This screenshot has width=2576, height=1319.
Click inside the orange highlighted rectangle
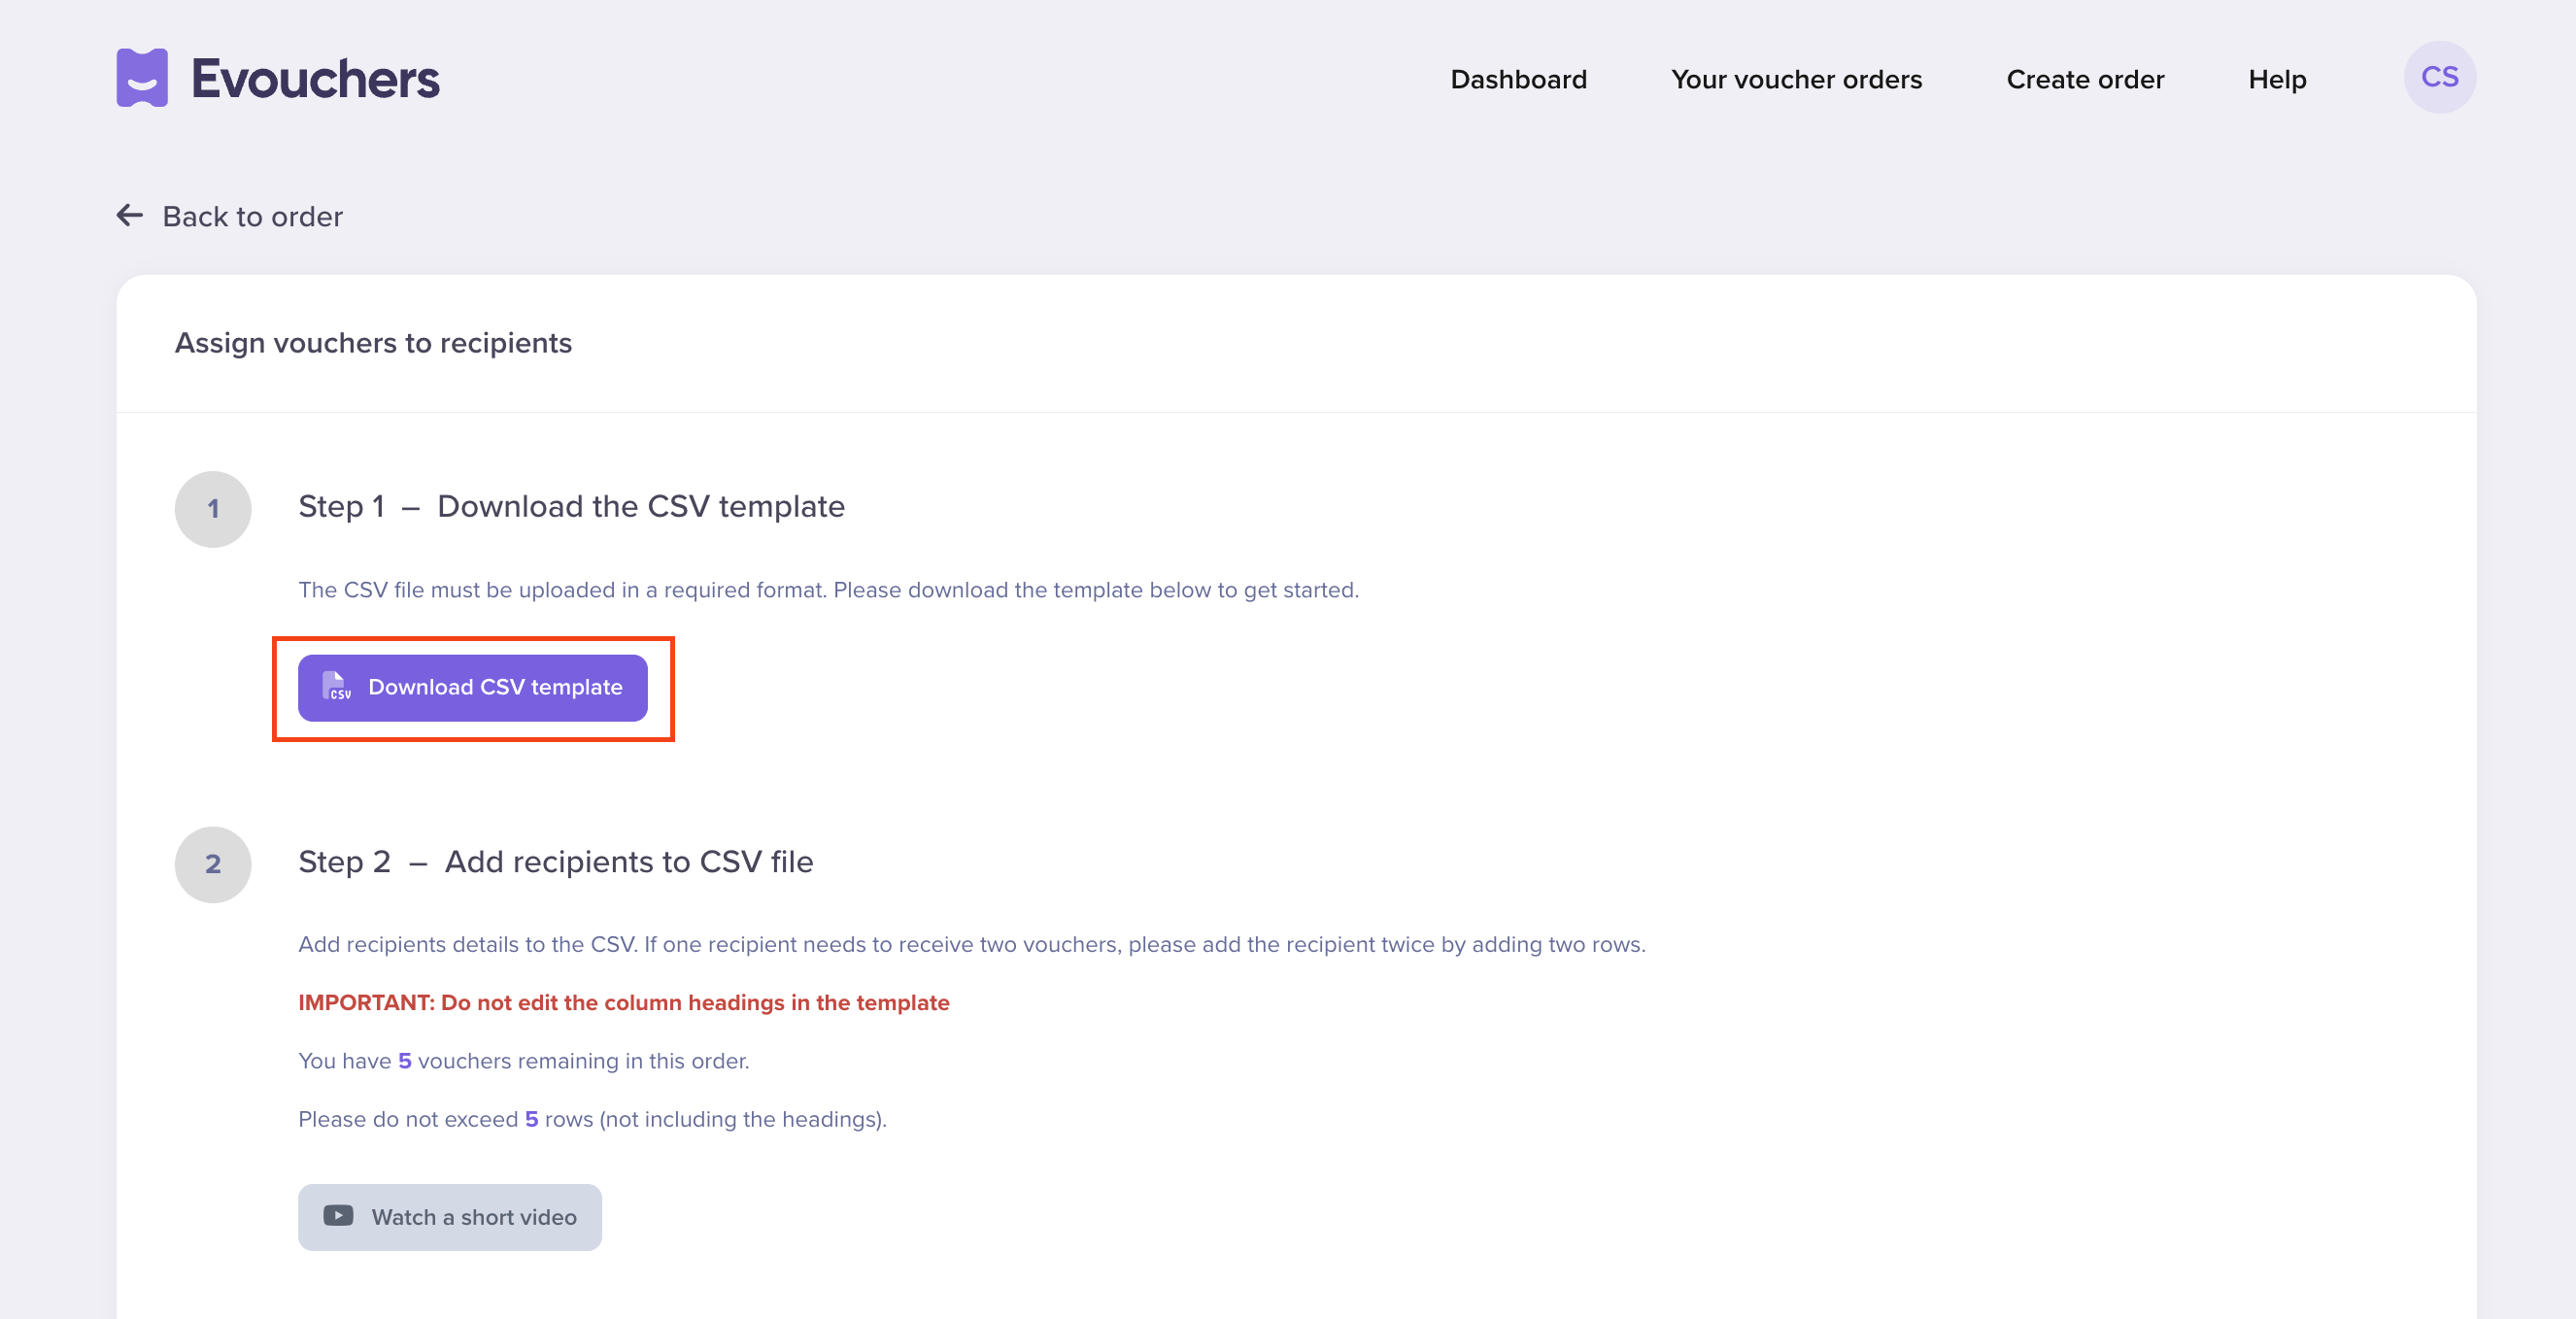(473, 687)
